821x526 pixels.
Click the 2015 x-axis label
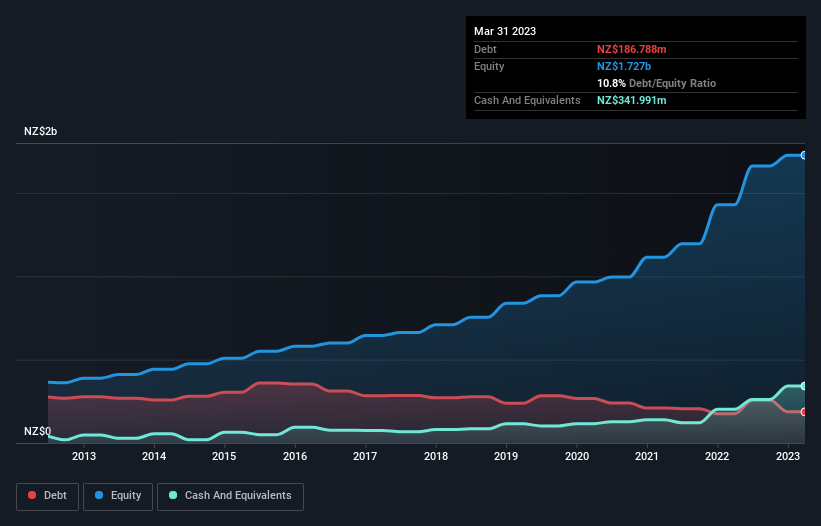coord(224,456)
